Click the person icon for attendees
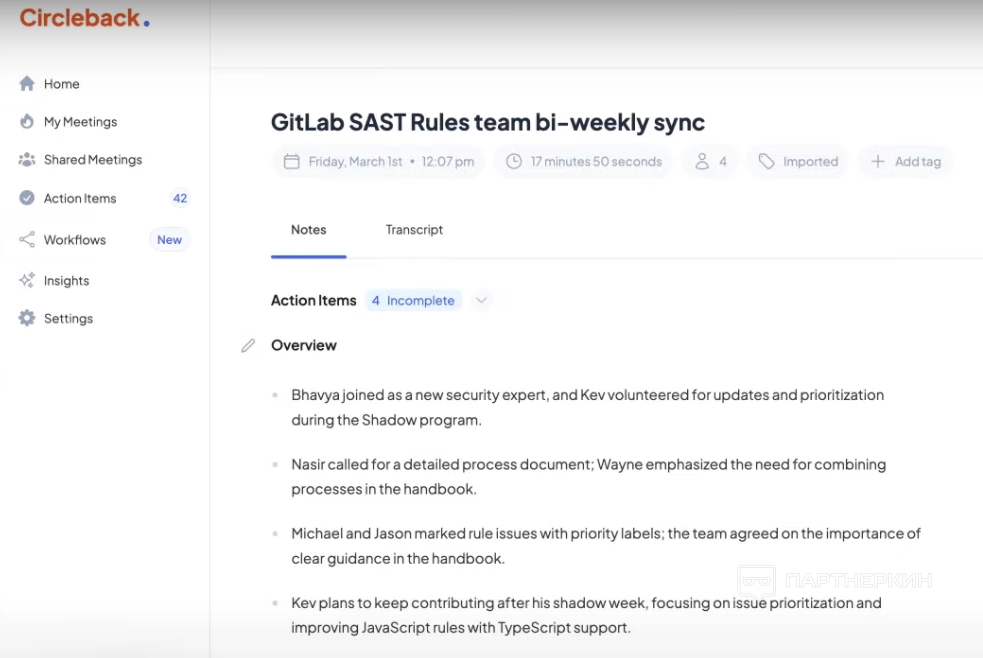The width and height of the screenshot is (983, 658). (702, 162)
